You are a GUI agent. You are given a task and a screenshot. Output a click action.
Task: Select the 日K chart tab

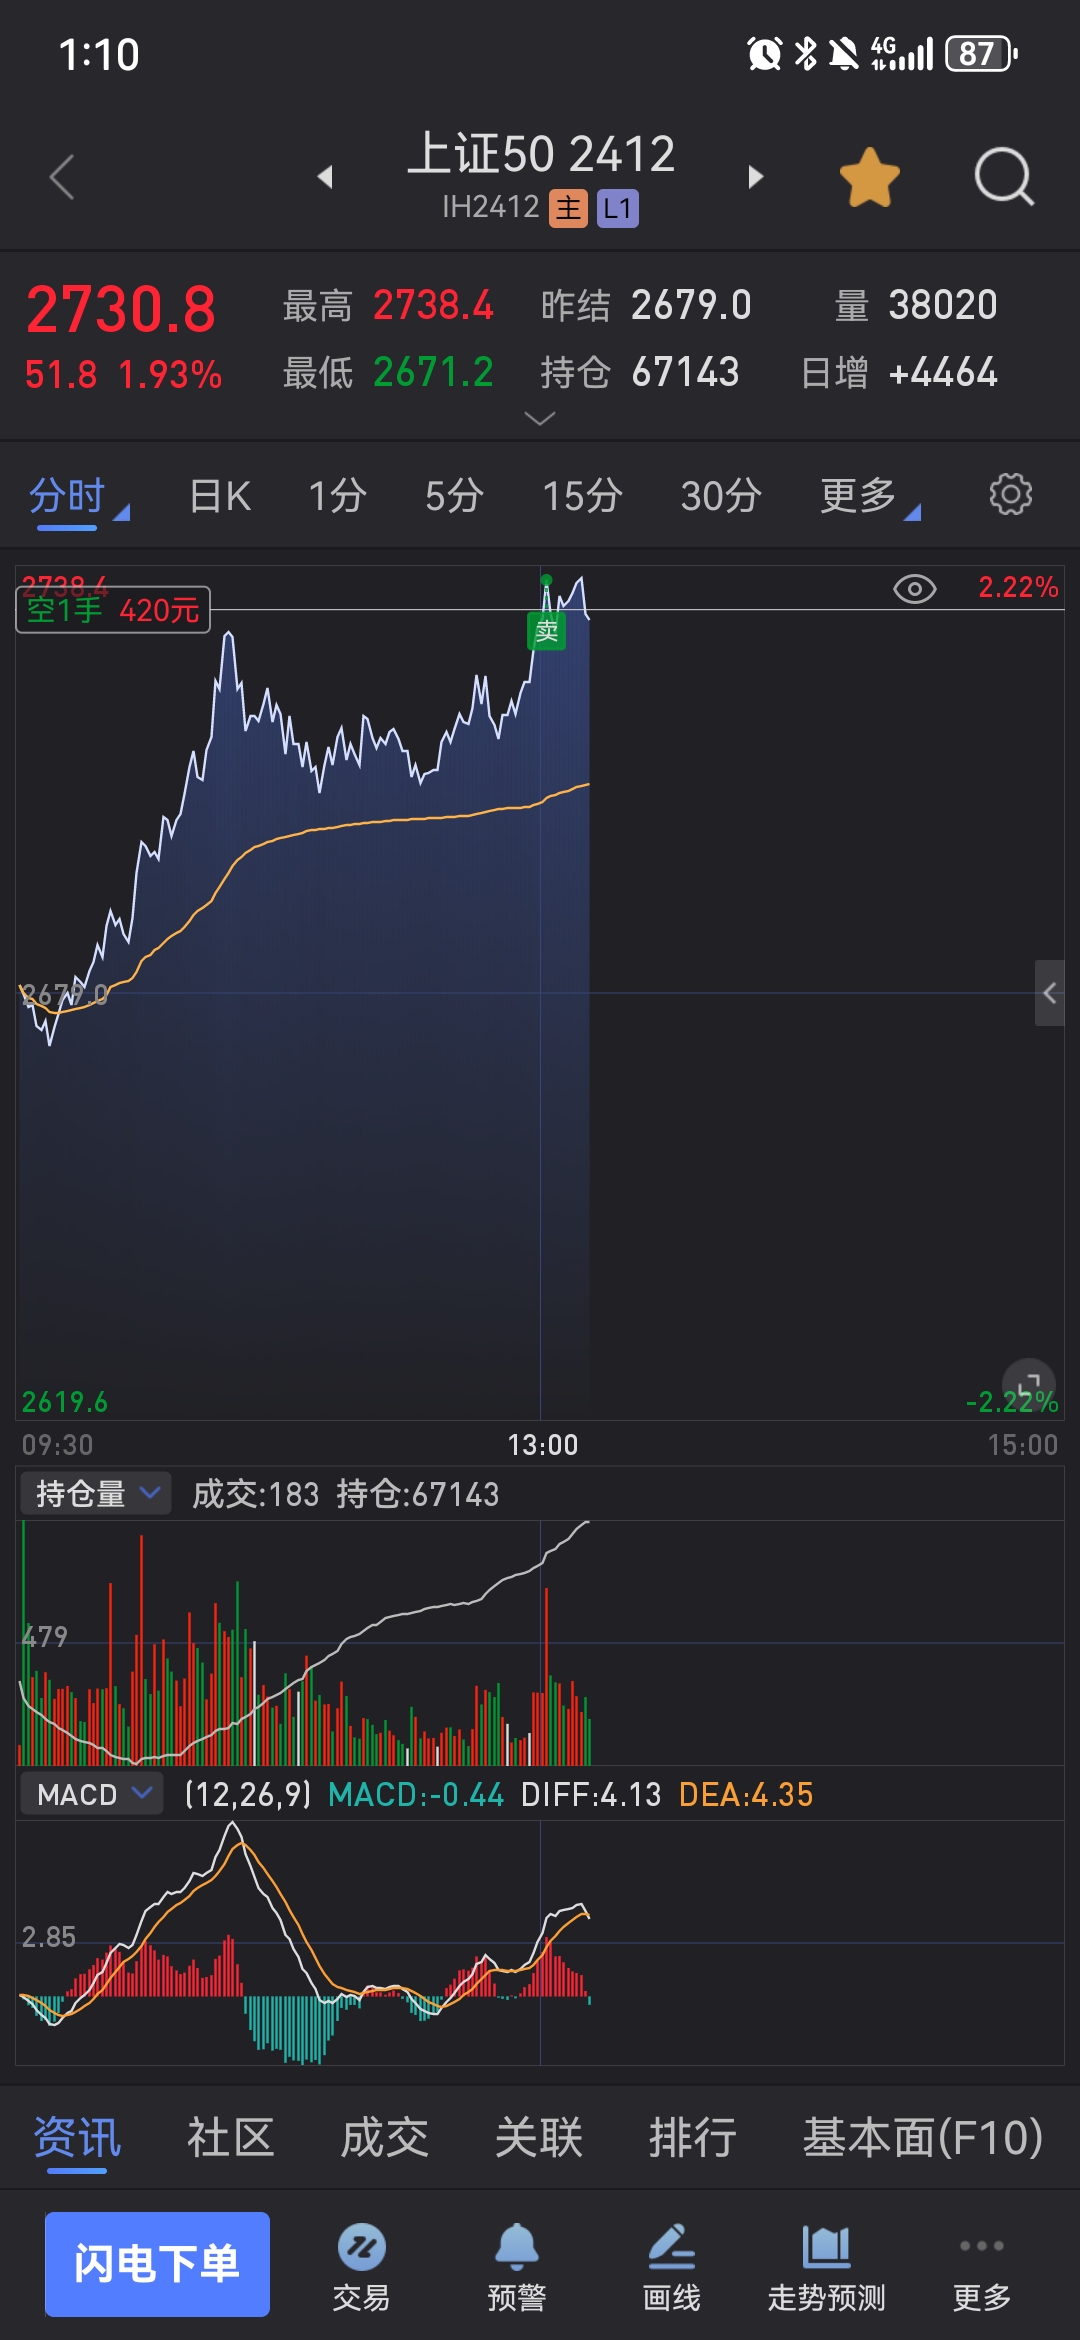[220, 496]
